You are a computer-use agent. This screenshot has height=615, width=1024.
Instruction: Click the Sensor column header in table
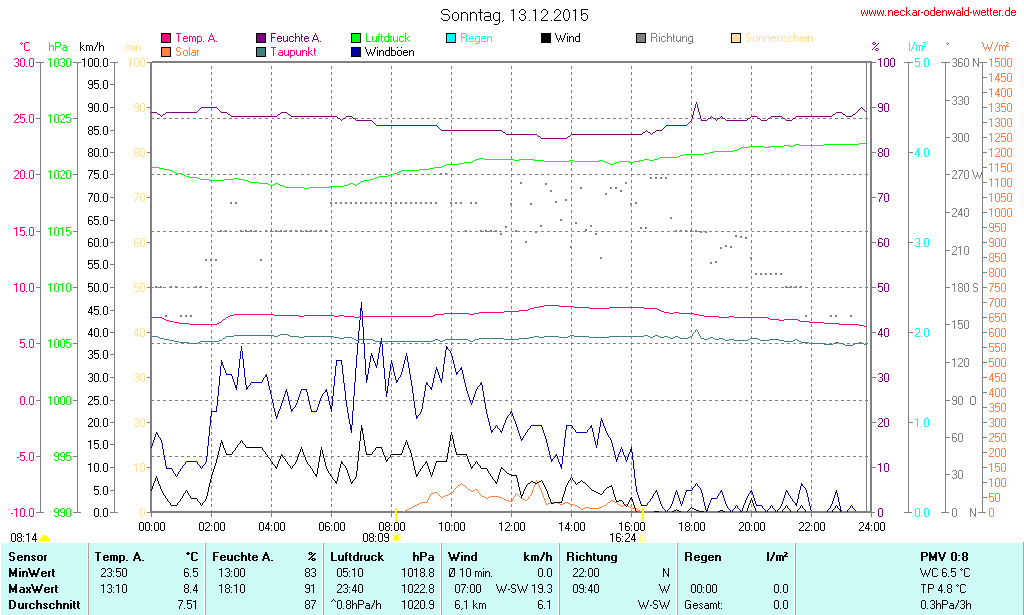28,557
